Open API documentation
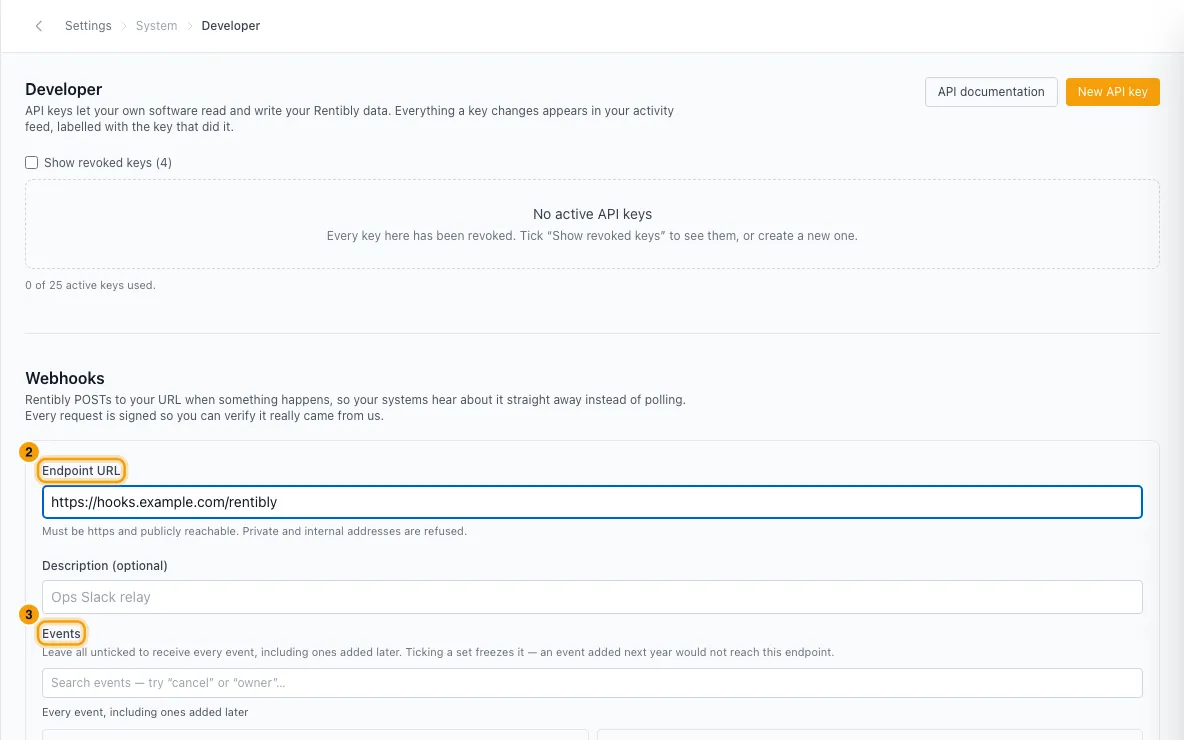The height and width of the screenshot is (740, 1184). click(x=991, y=92)
